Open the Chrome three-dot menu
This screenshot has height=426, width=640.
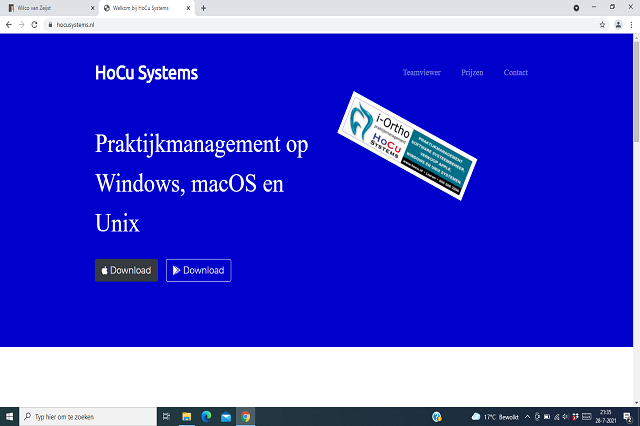click(x=631, y=25)
